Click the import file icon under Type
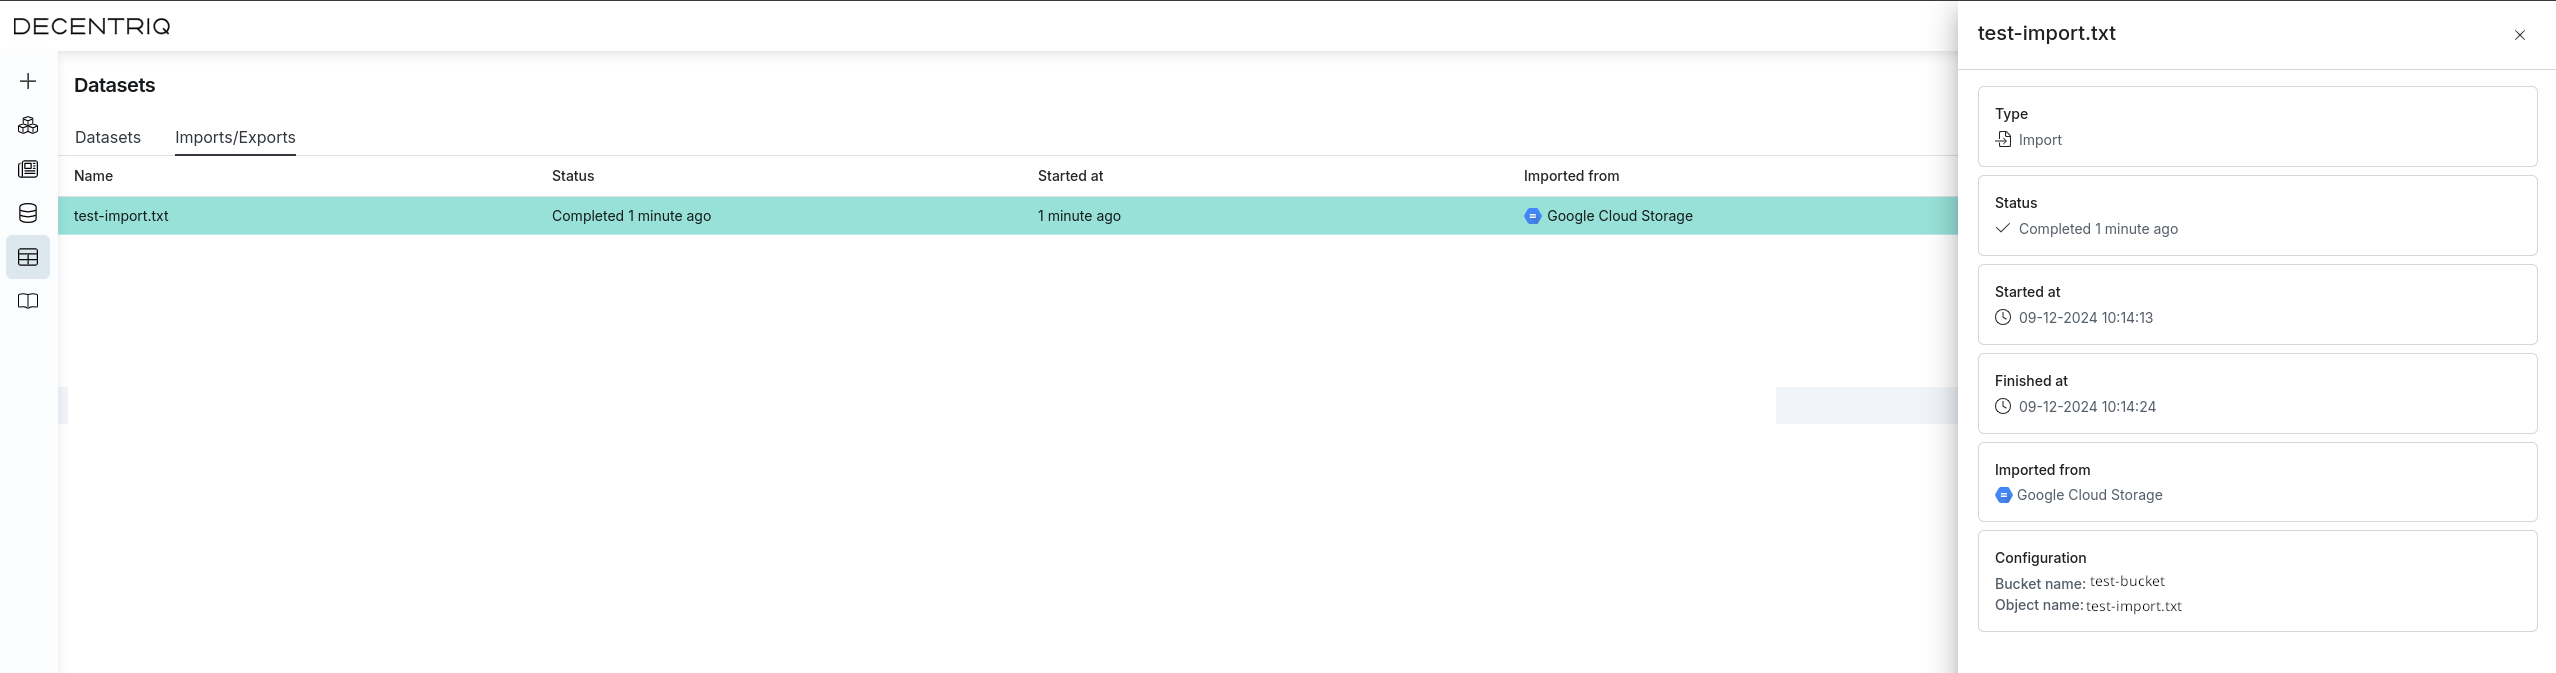This screenshot has height=673, width=2556. click(x=2003, y=140)
